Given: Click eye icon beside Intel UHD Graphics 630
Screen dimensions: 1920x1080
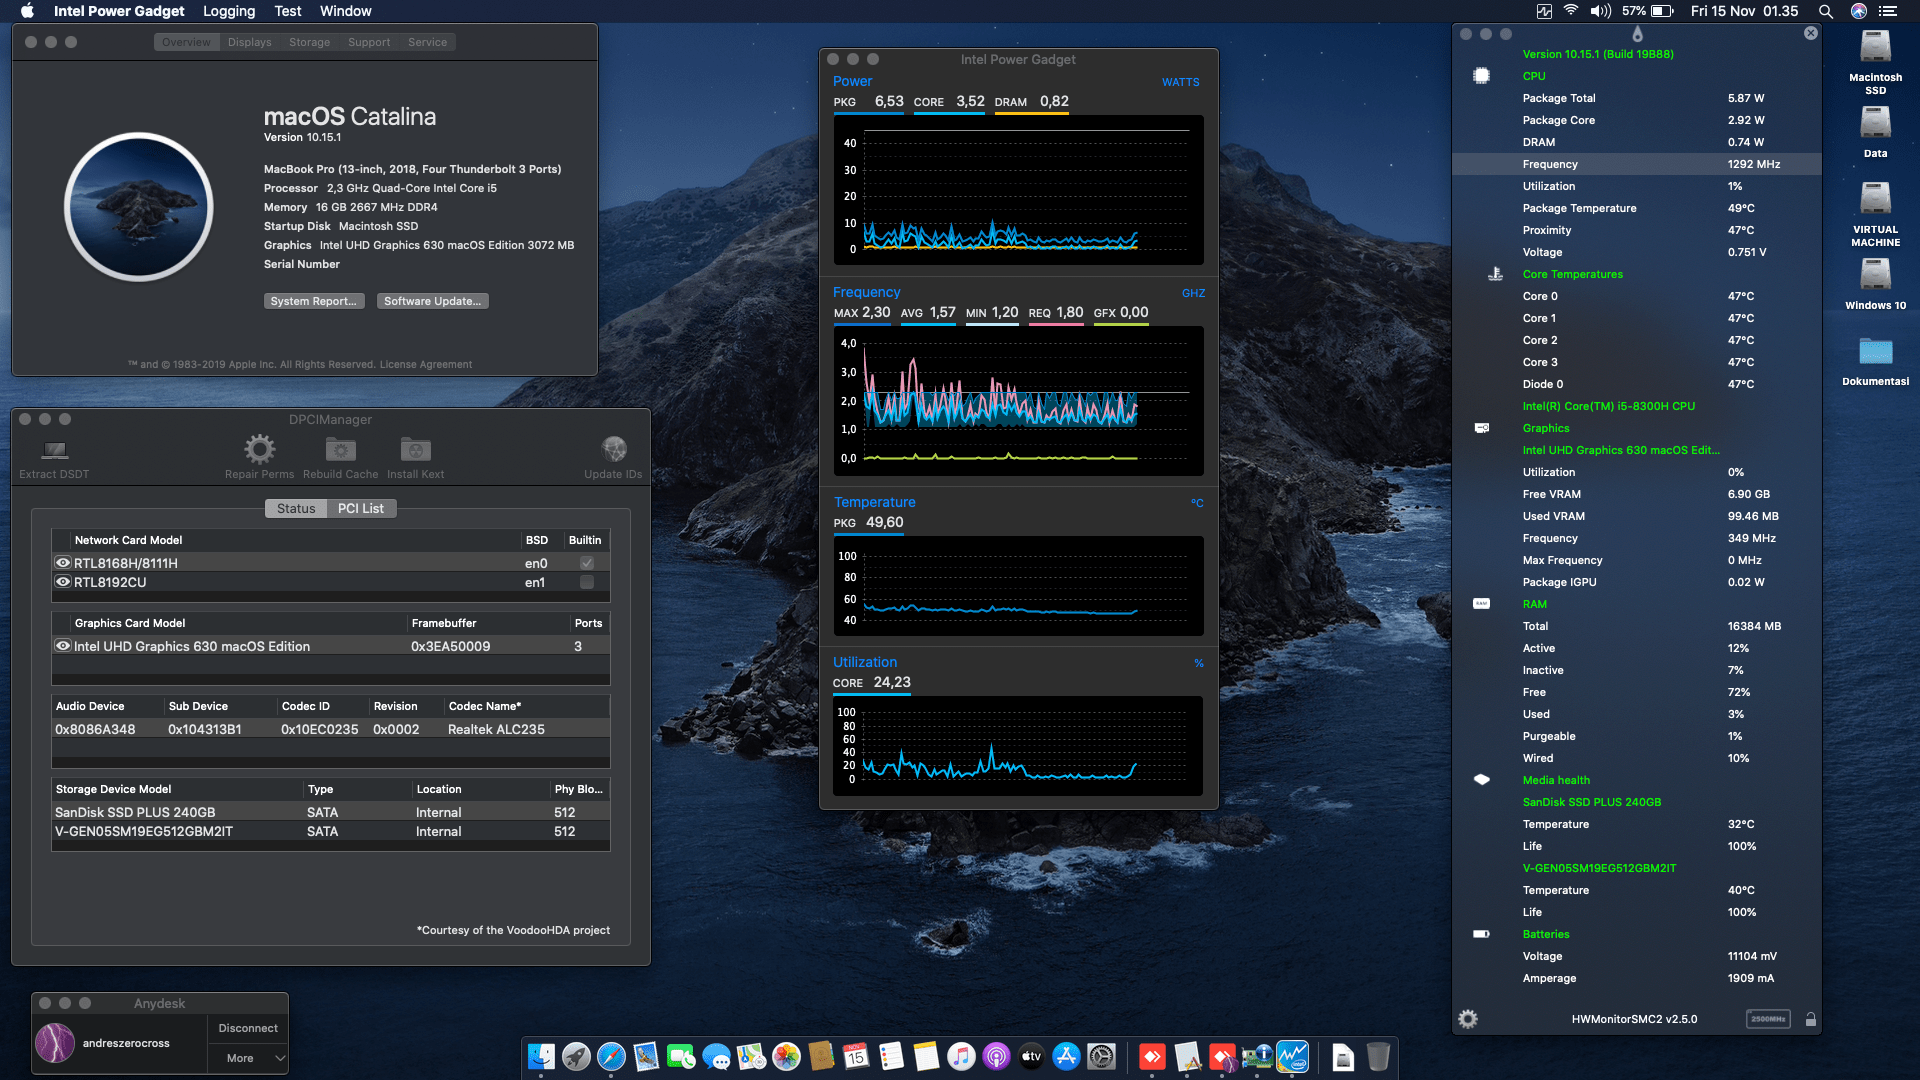Looking at the screenshot, I should tap(63, 646).
